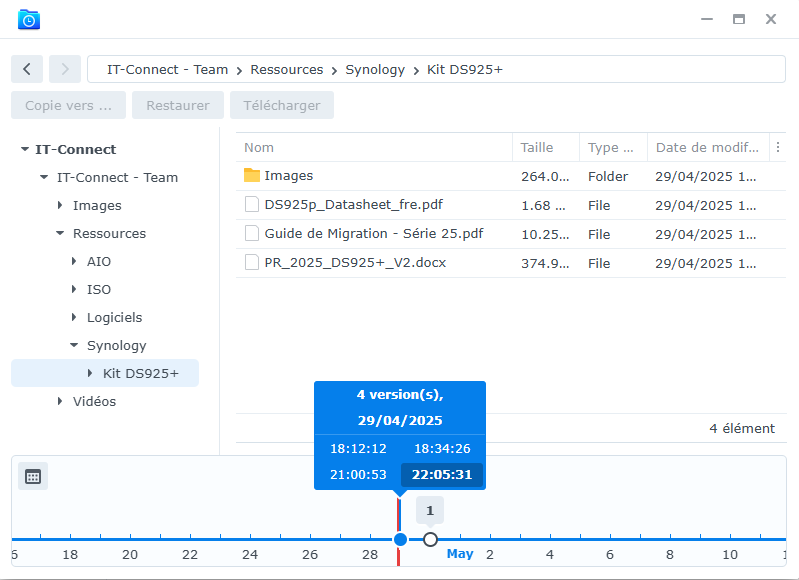Collapse the IT-Connect root tree node

click(x=25, y=150)
